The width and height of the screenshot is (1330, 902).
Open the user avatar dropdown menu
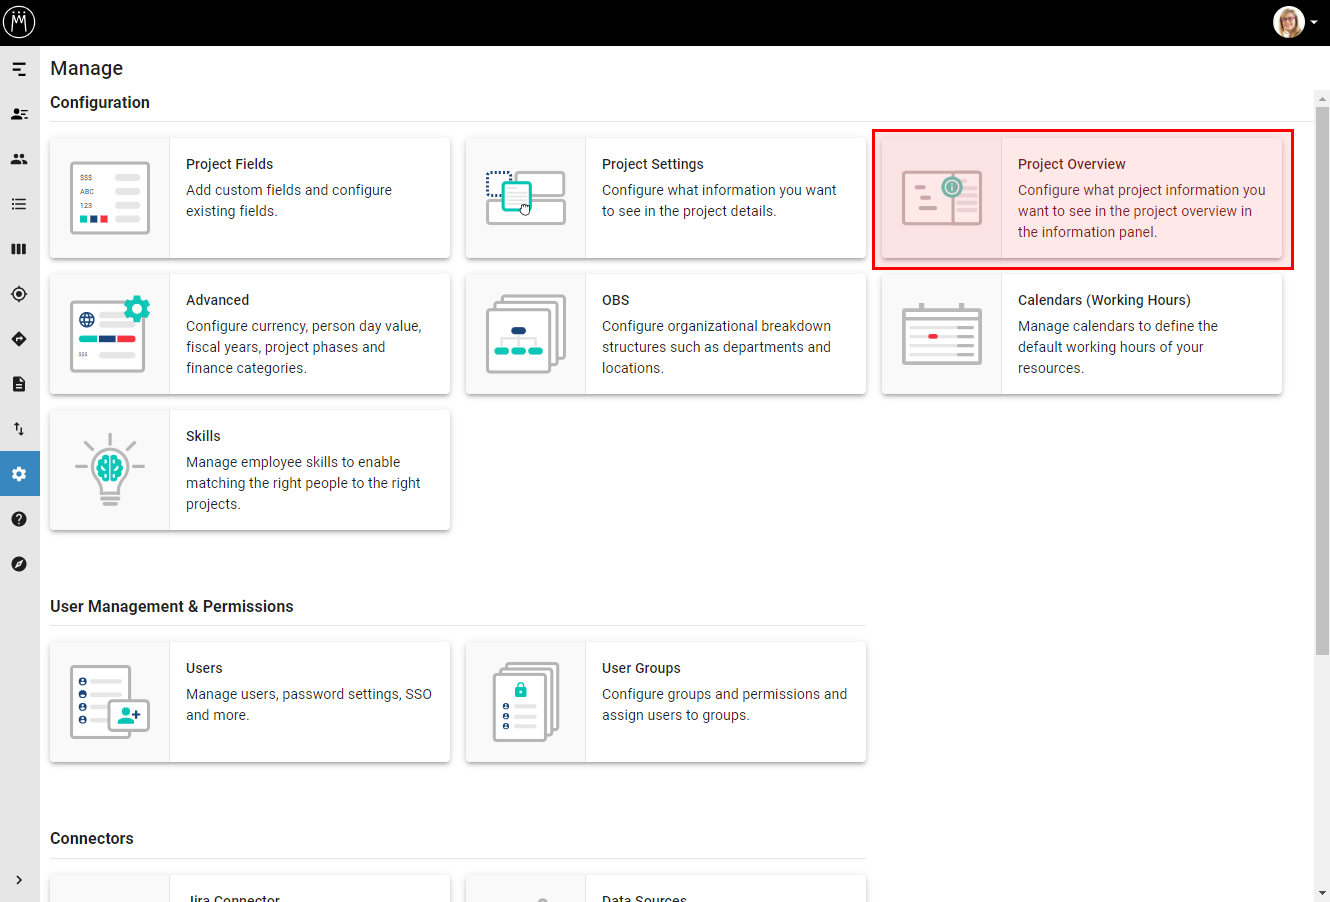click(x=1296, y=22)
